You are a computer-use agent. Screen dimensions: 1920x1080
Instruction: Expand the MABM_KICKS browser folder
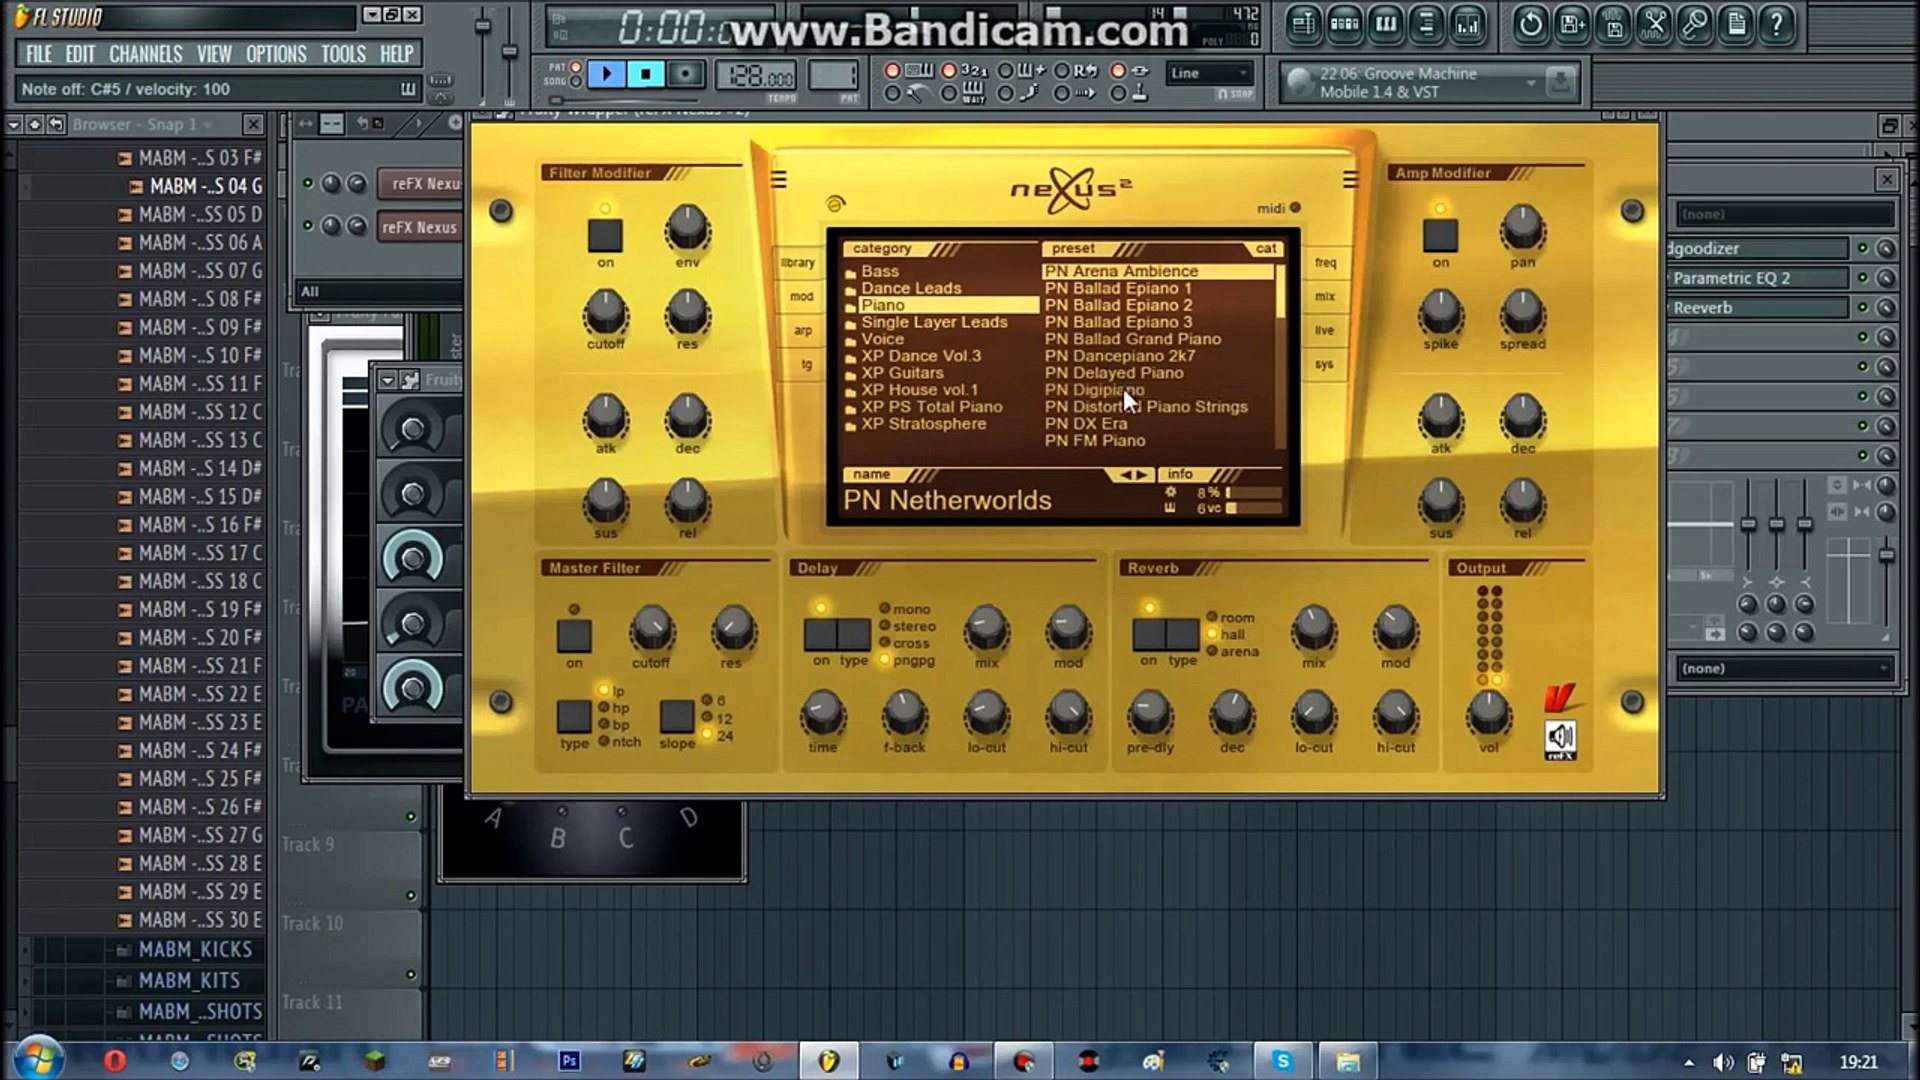(x=195, y=949)
